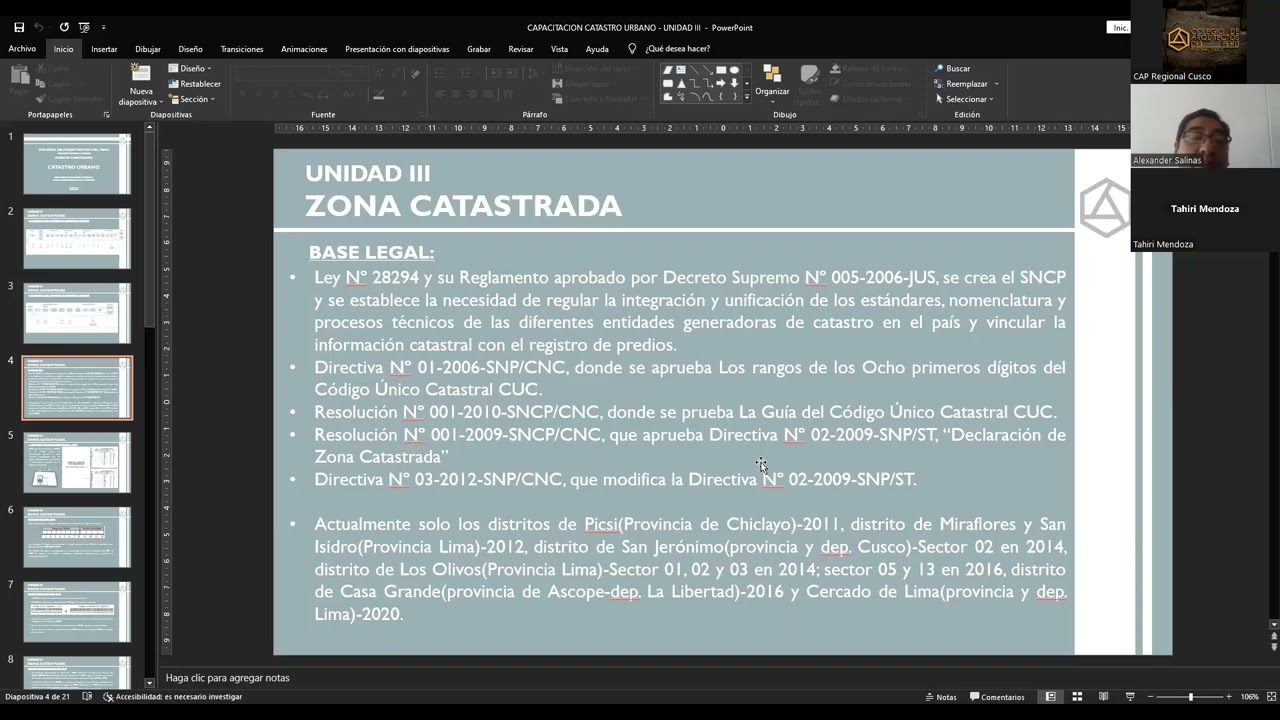Screen dimensions: 1280x720
Task: Click the 'BASE LEGAL:' heading on slide
Action: coord(371,252)
